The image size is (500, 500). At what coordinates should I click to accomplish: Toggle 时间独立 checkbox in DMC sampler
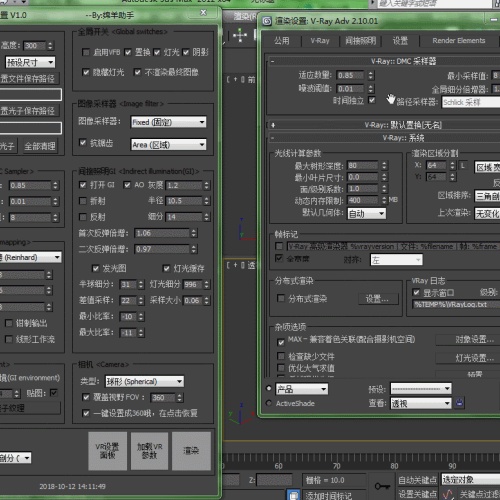coord(372,100)
